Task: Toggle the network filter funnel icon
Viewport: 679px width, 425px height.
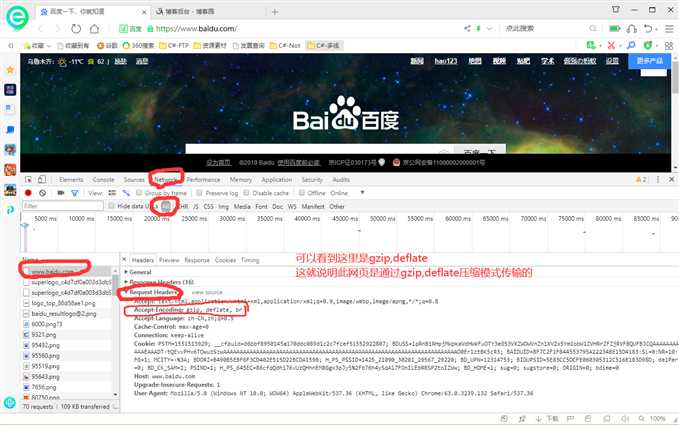Action: point(75,193)
